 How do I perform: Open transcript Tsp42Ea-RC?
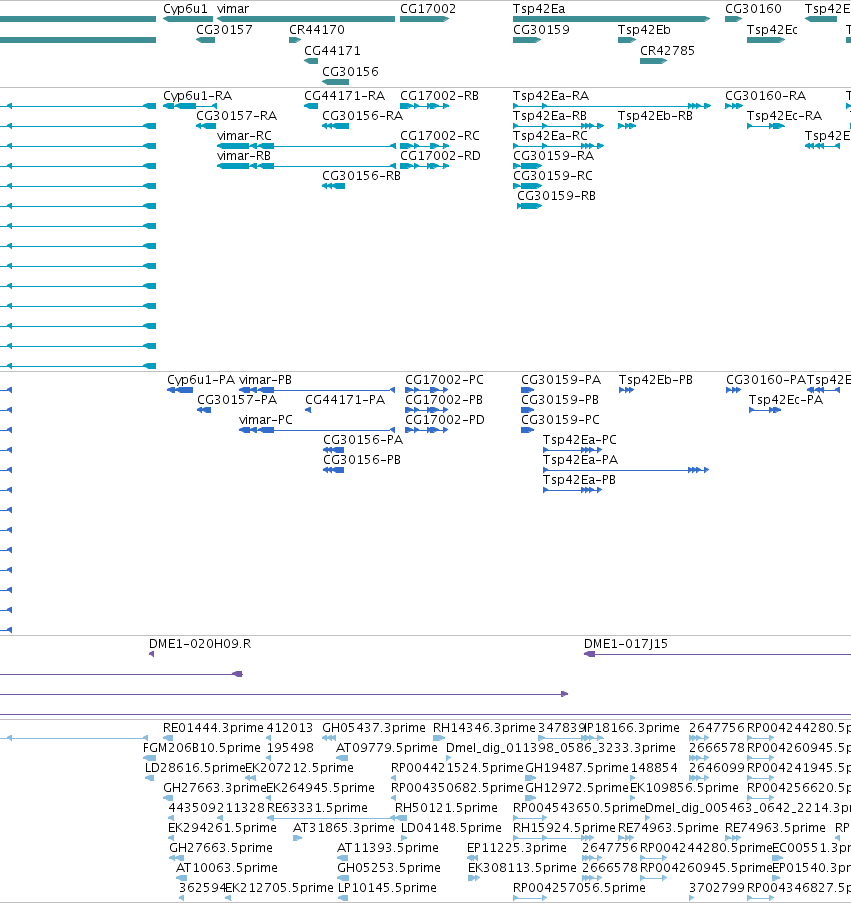[x=550, y=136]
